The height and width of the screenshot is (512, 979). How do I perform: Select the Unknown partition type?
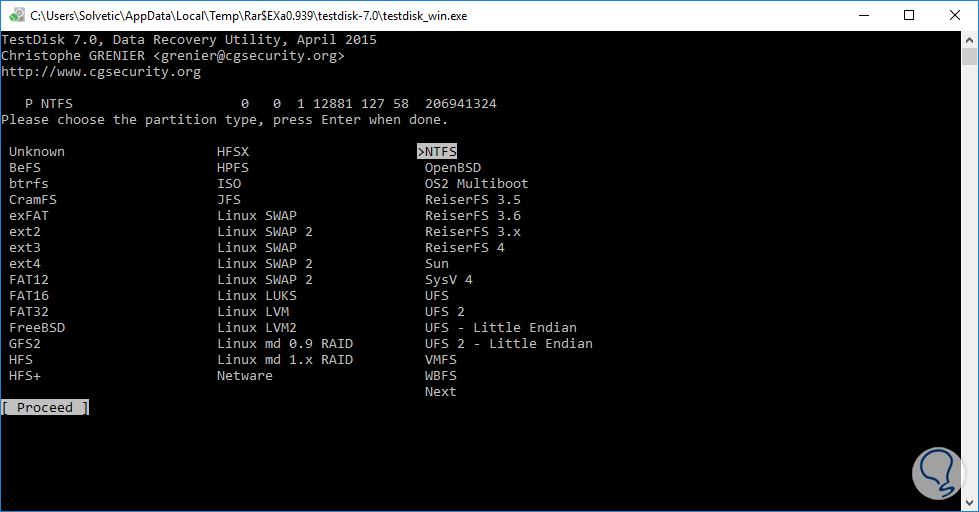[x=37, y=152]
